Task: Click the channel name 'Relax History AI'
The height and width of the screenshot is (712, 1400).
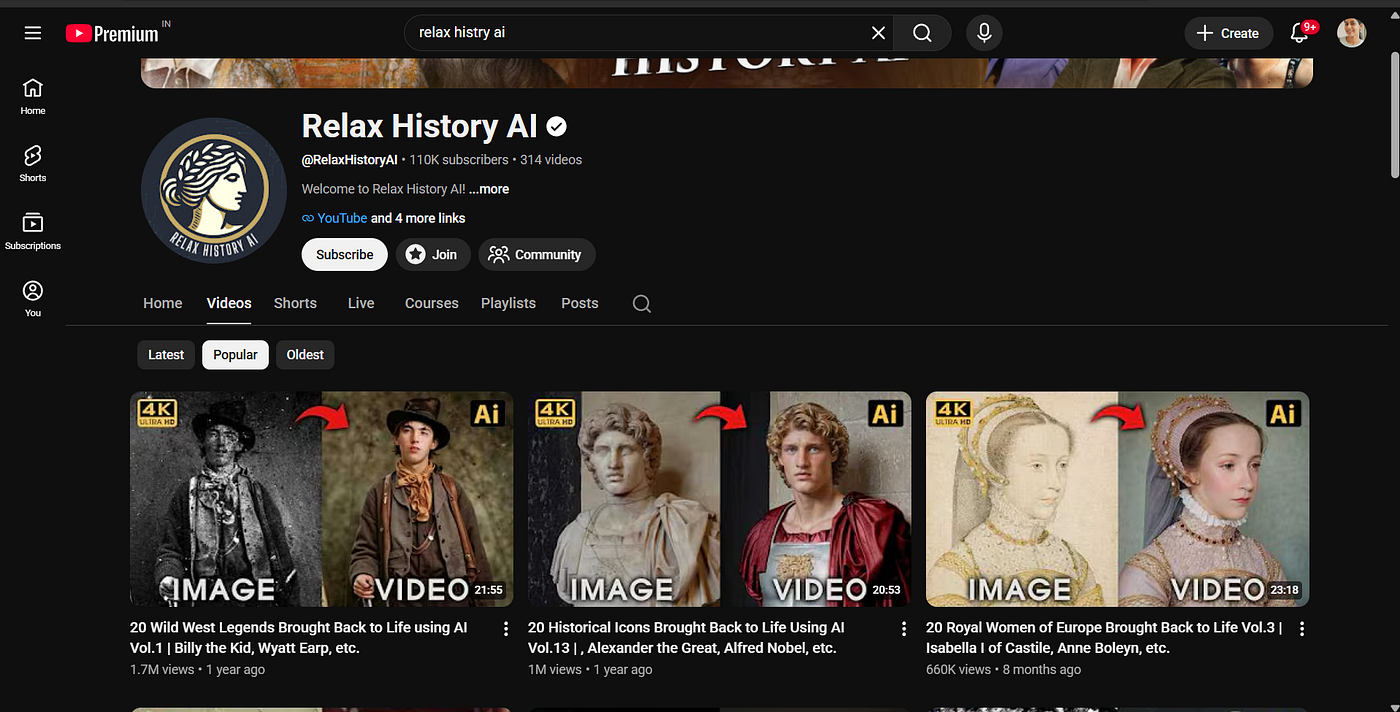Action: (420, 127)
